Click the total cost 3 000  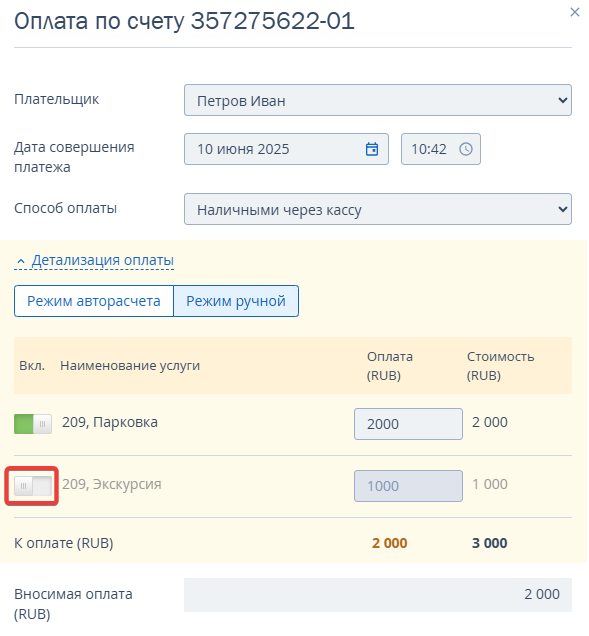[490, 543]
